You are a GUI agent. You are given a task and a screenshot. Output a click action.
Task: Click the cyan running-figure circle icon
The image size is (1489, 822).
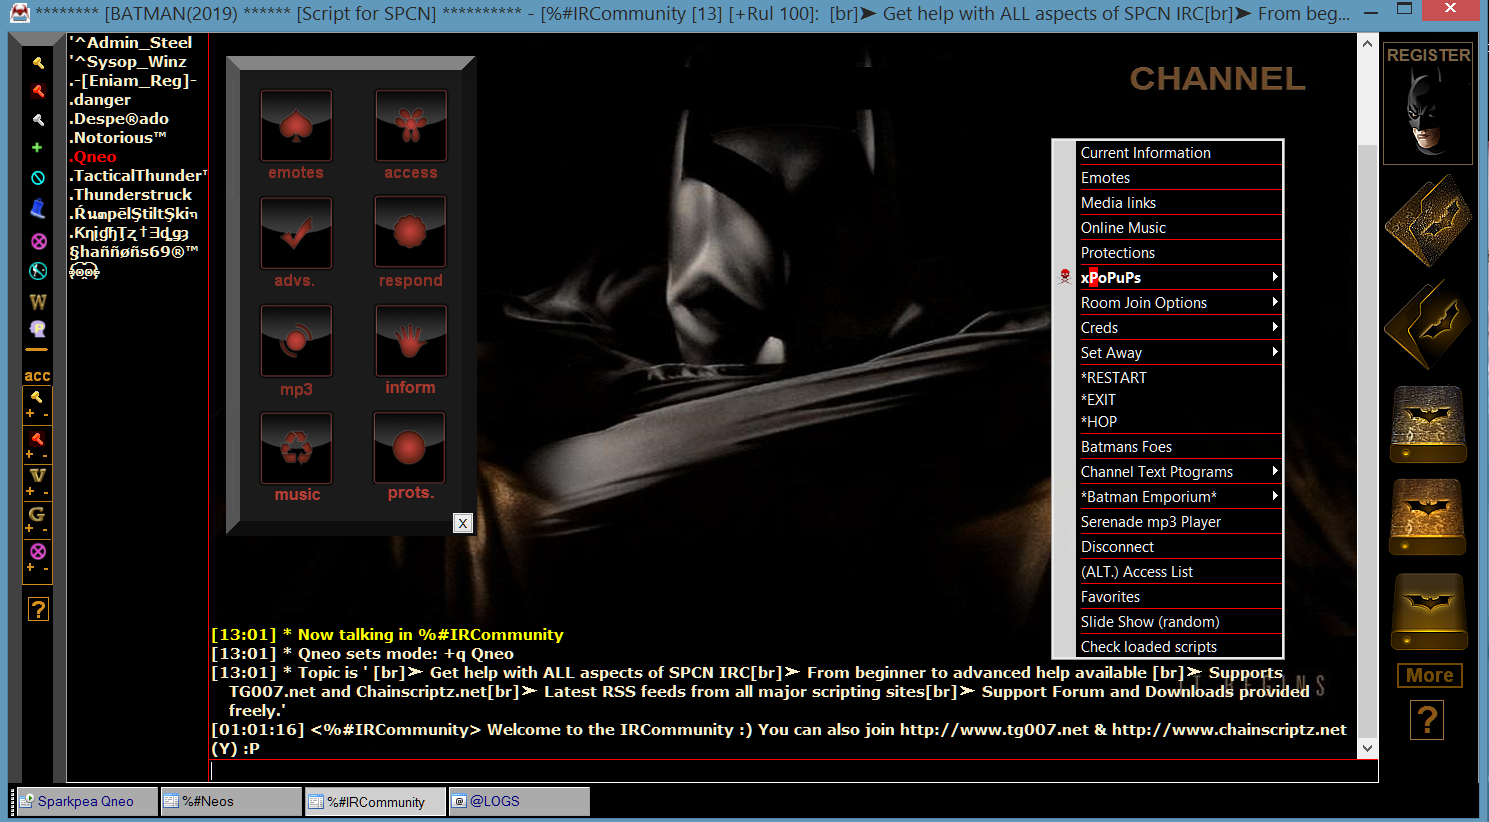tap(38, 271)
